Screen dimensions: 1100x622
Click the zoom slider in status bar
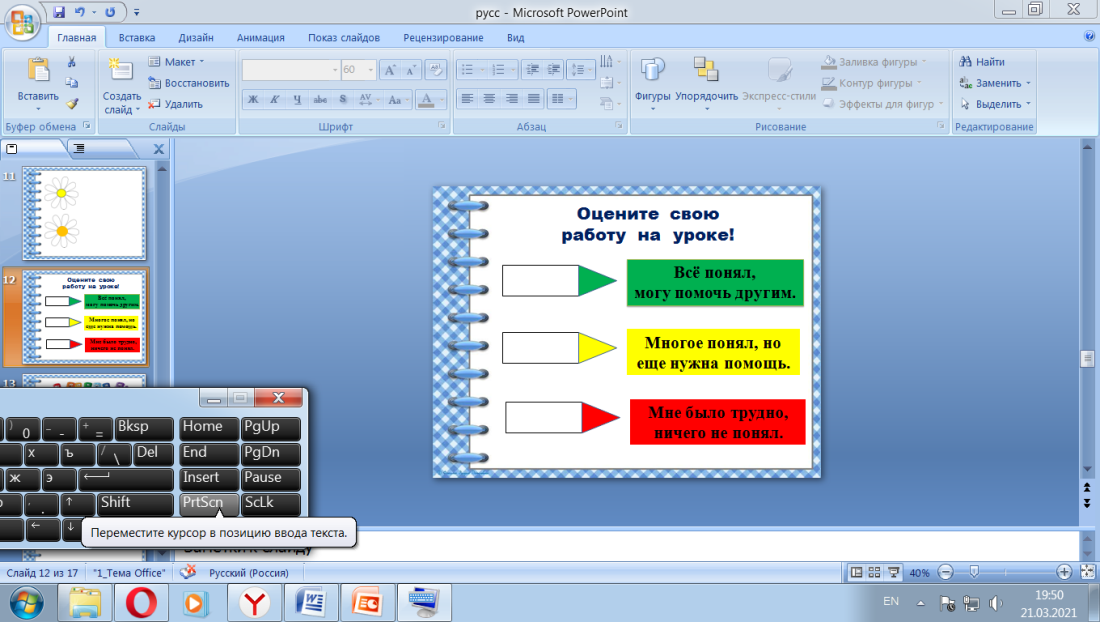point(973,573)
